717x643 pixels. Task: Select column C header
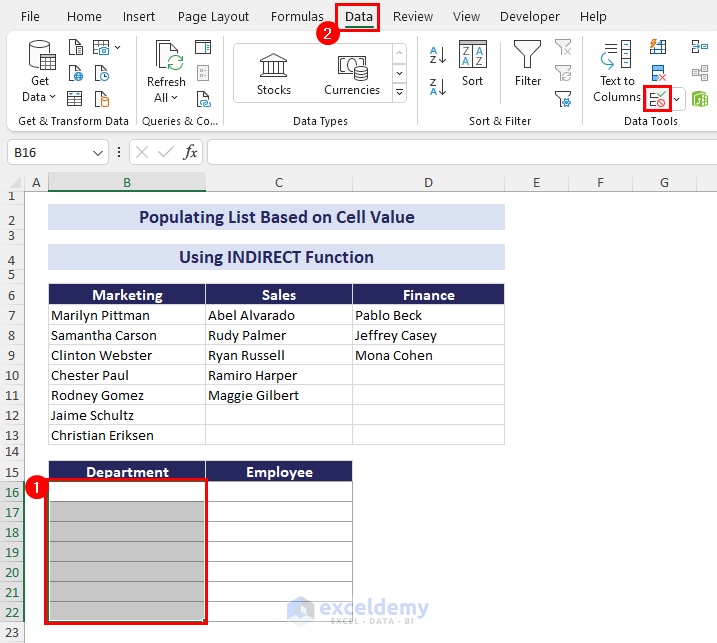(279, 183)
